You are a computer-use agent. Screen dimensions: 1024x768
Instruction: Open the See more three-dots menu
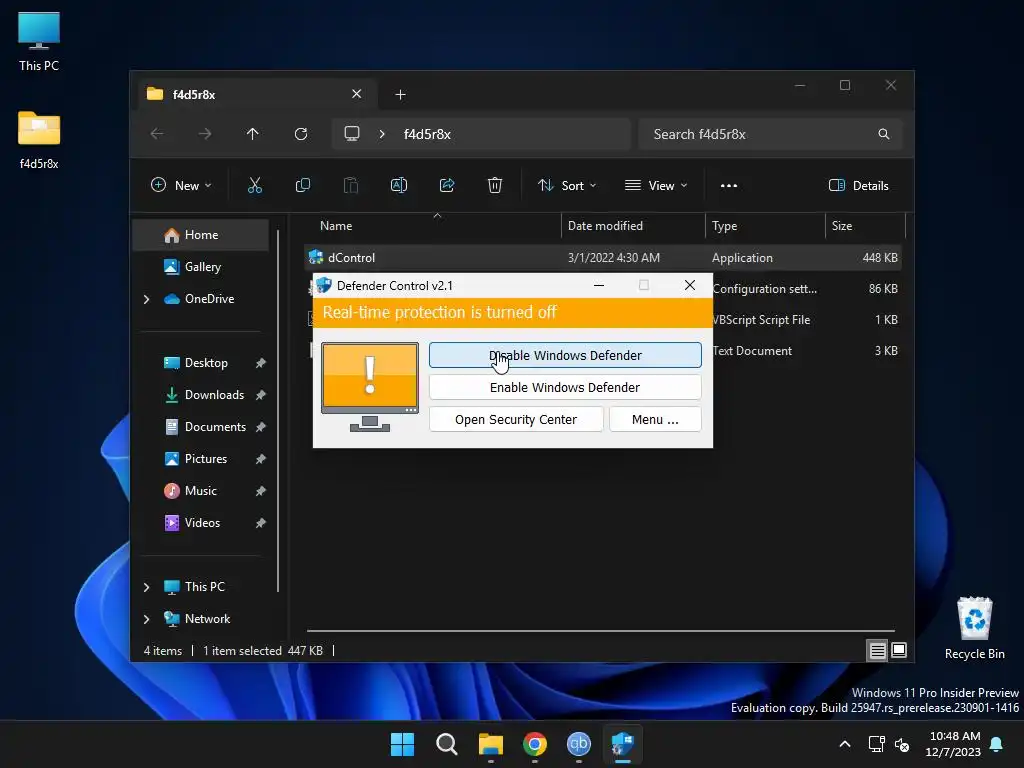(729, 185)
